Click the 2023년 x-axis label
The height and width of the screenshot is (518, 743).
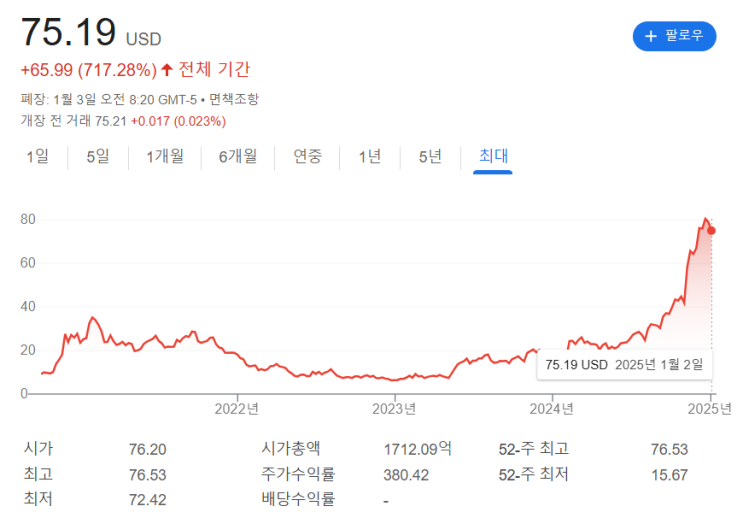(x=393, y=408)
